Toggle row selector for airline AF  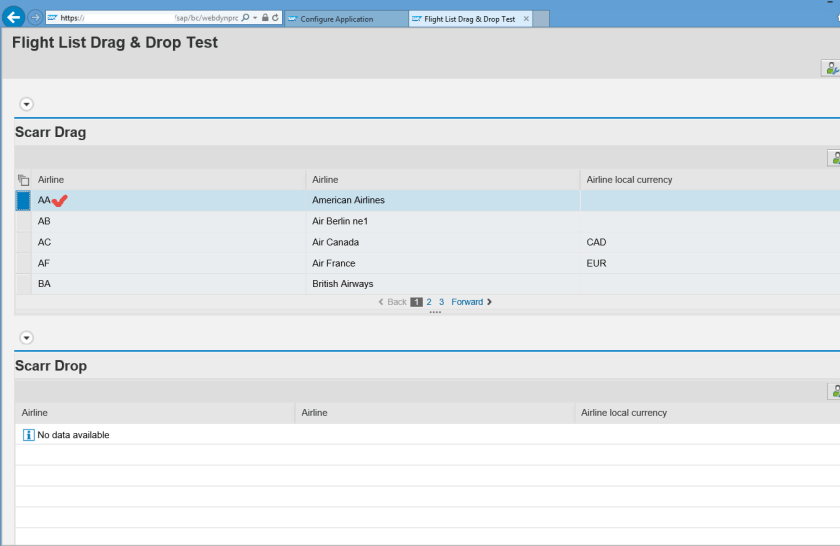point(23,264)
